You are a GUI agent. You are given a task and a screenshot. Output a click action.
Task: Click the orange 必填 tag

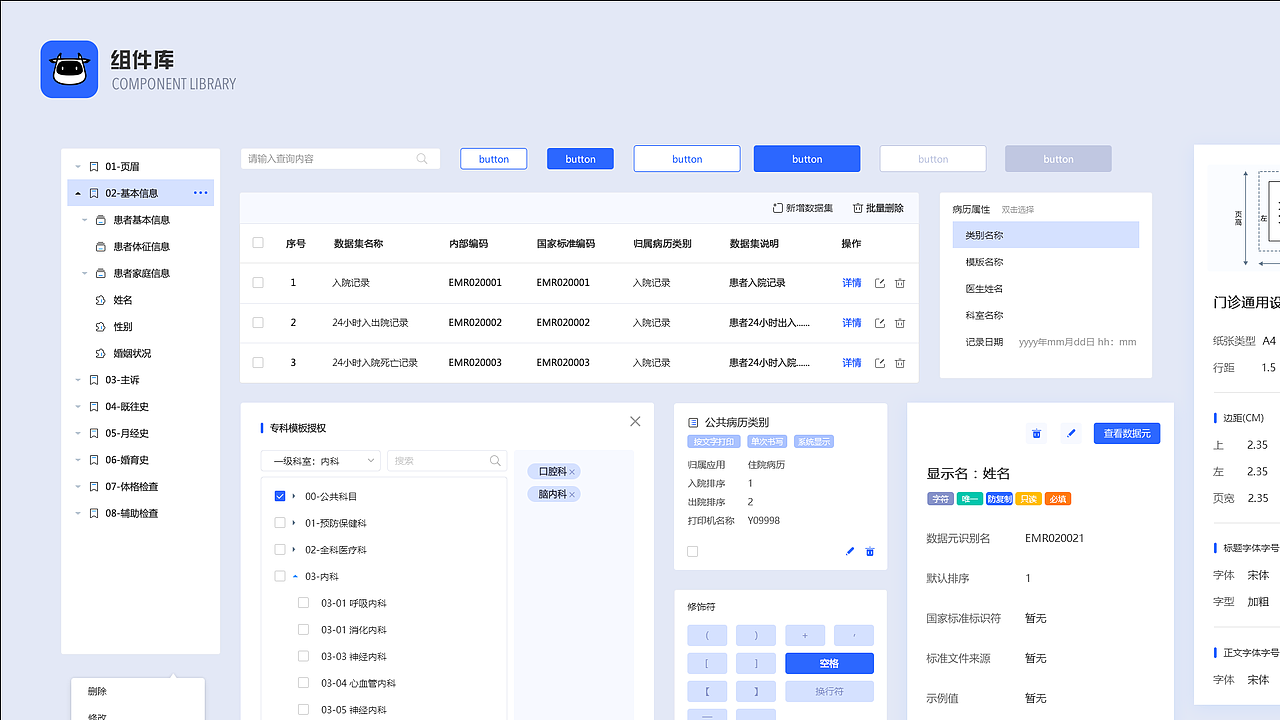point(1058,498)
